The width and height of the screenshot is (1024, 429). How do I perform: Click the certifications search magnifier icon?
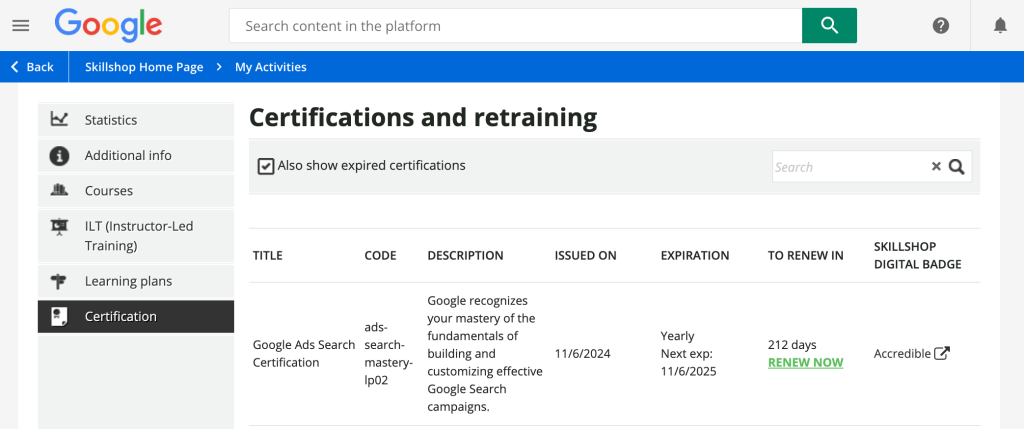click(x=957, y=167)
